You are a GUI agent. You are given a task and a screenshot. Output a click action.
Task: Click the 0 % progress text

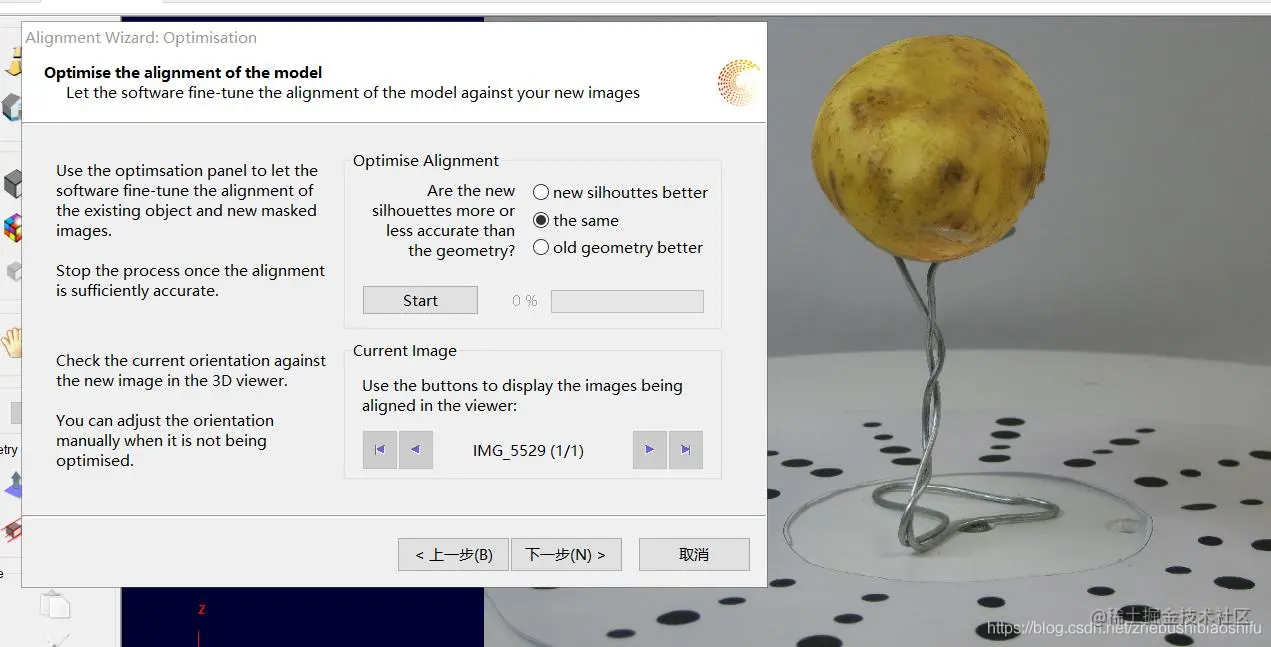(524, 301)
